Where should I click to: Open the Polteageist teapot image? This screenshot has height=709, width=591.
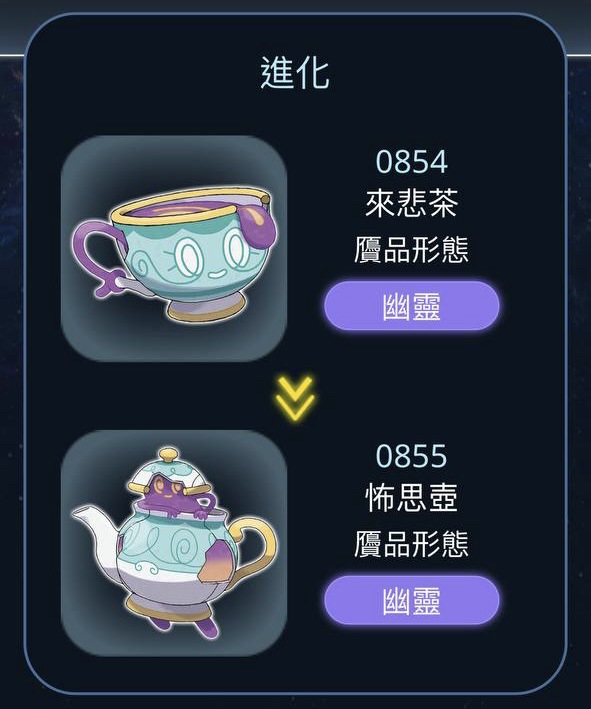[x=174, y=543]
